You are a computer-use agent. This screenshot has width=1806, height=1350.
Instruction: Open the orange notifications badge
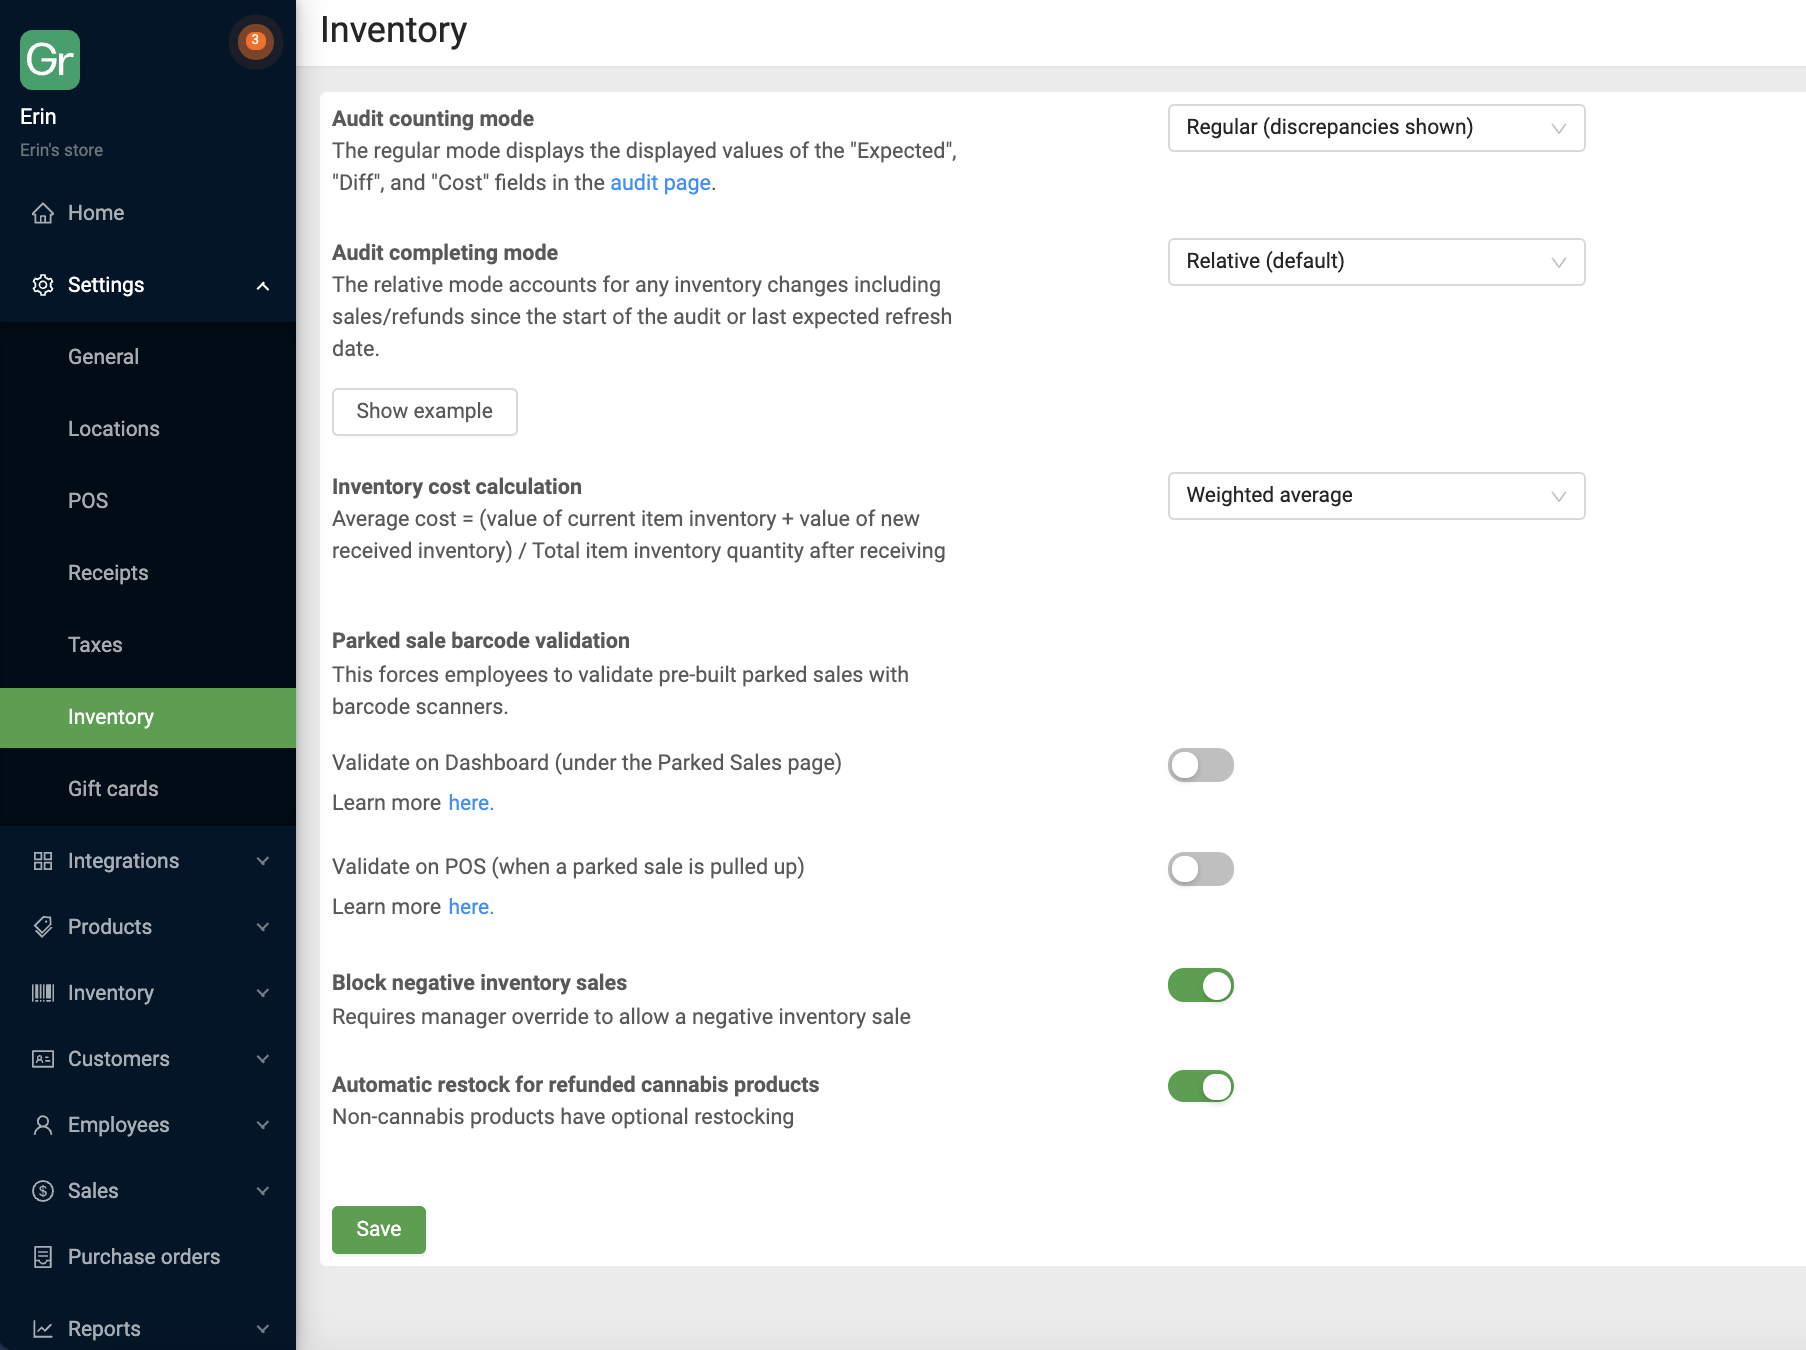click(x=255, y=41)
